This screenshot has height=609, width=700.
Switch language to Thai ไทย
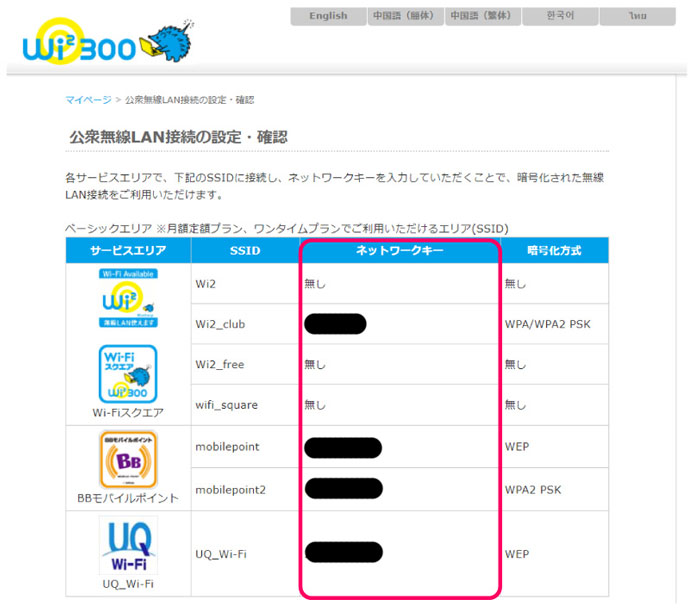[x=638, y=16]
